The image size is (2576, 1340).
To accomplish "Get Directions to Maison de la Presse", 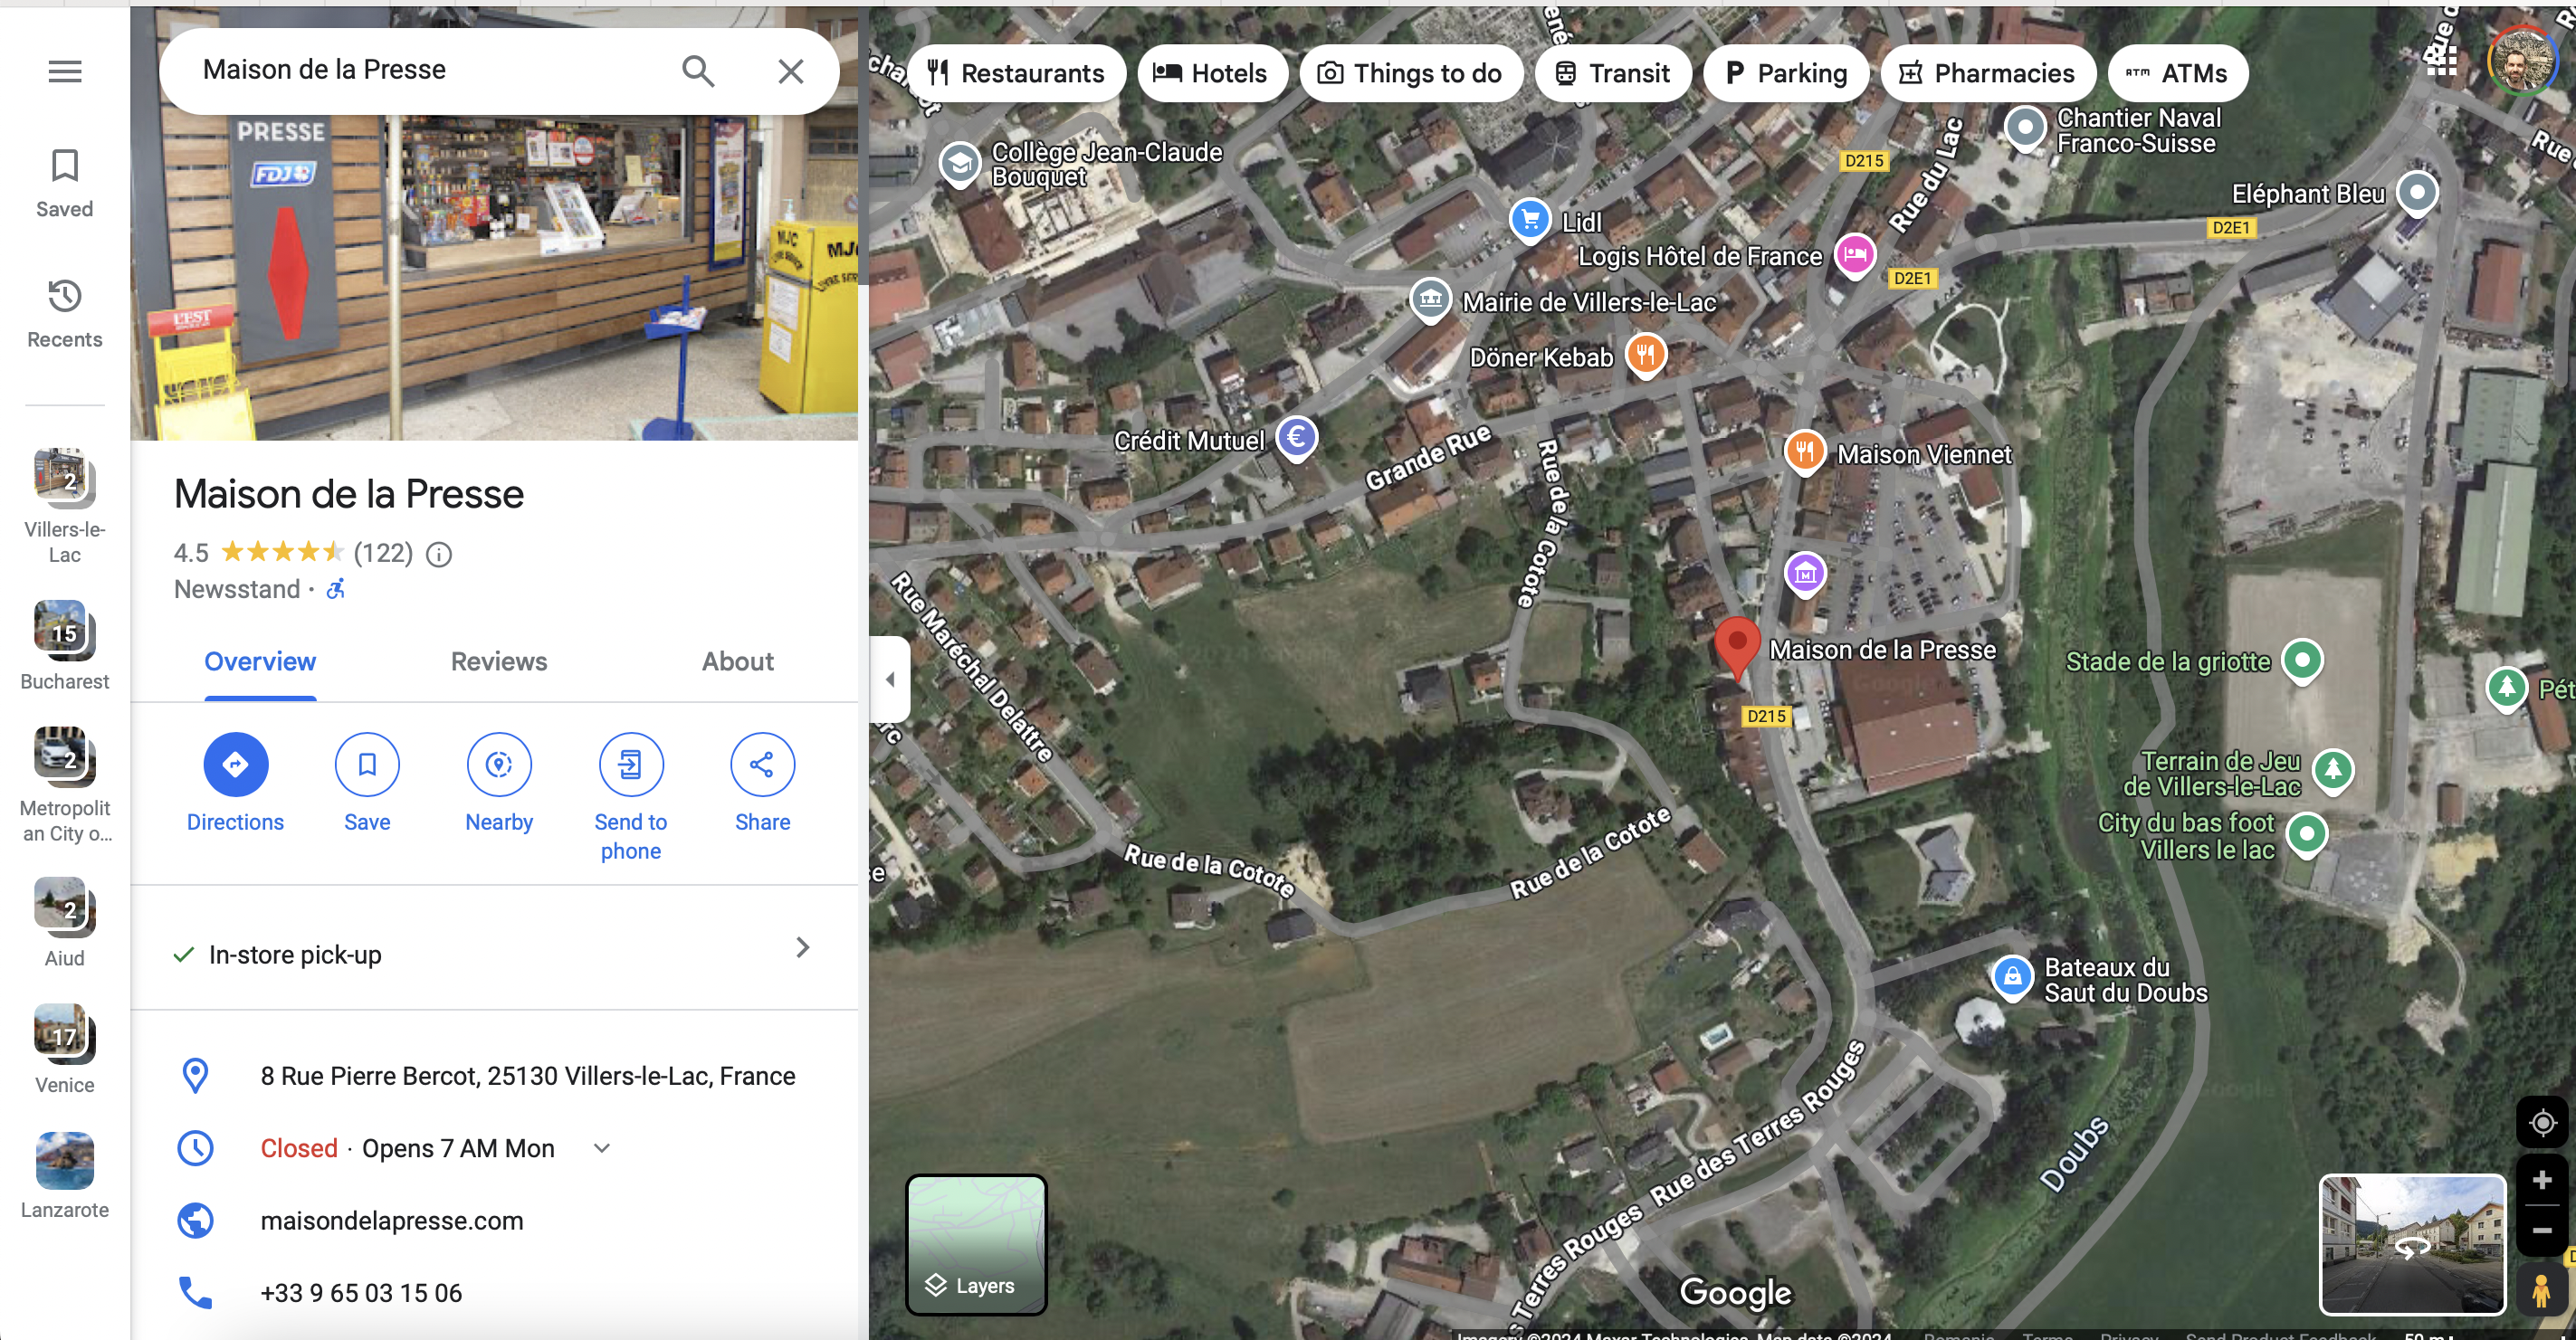I will [x=236, y=765].
